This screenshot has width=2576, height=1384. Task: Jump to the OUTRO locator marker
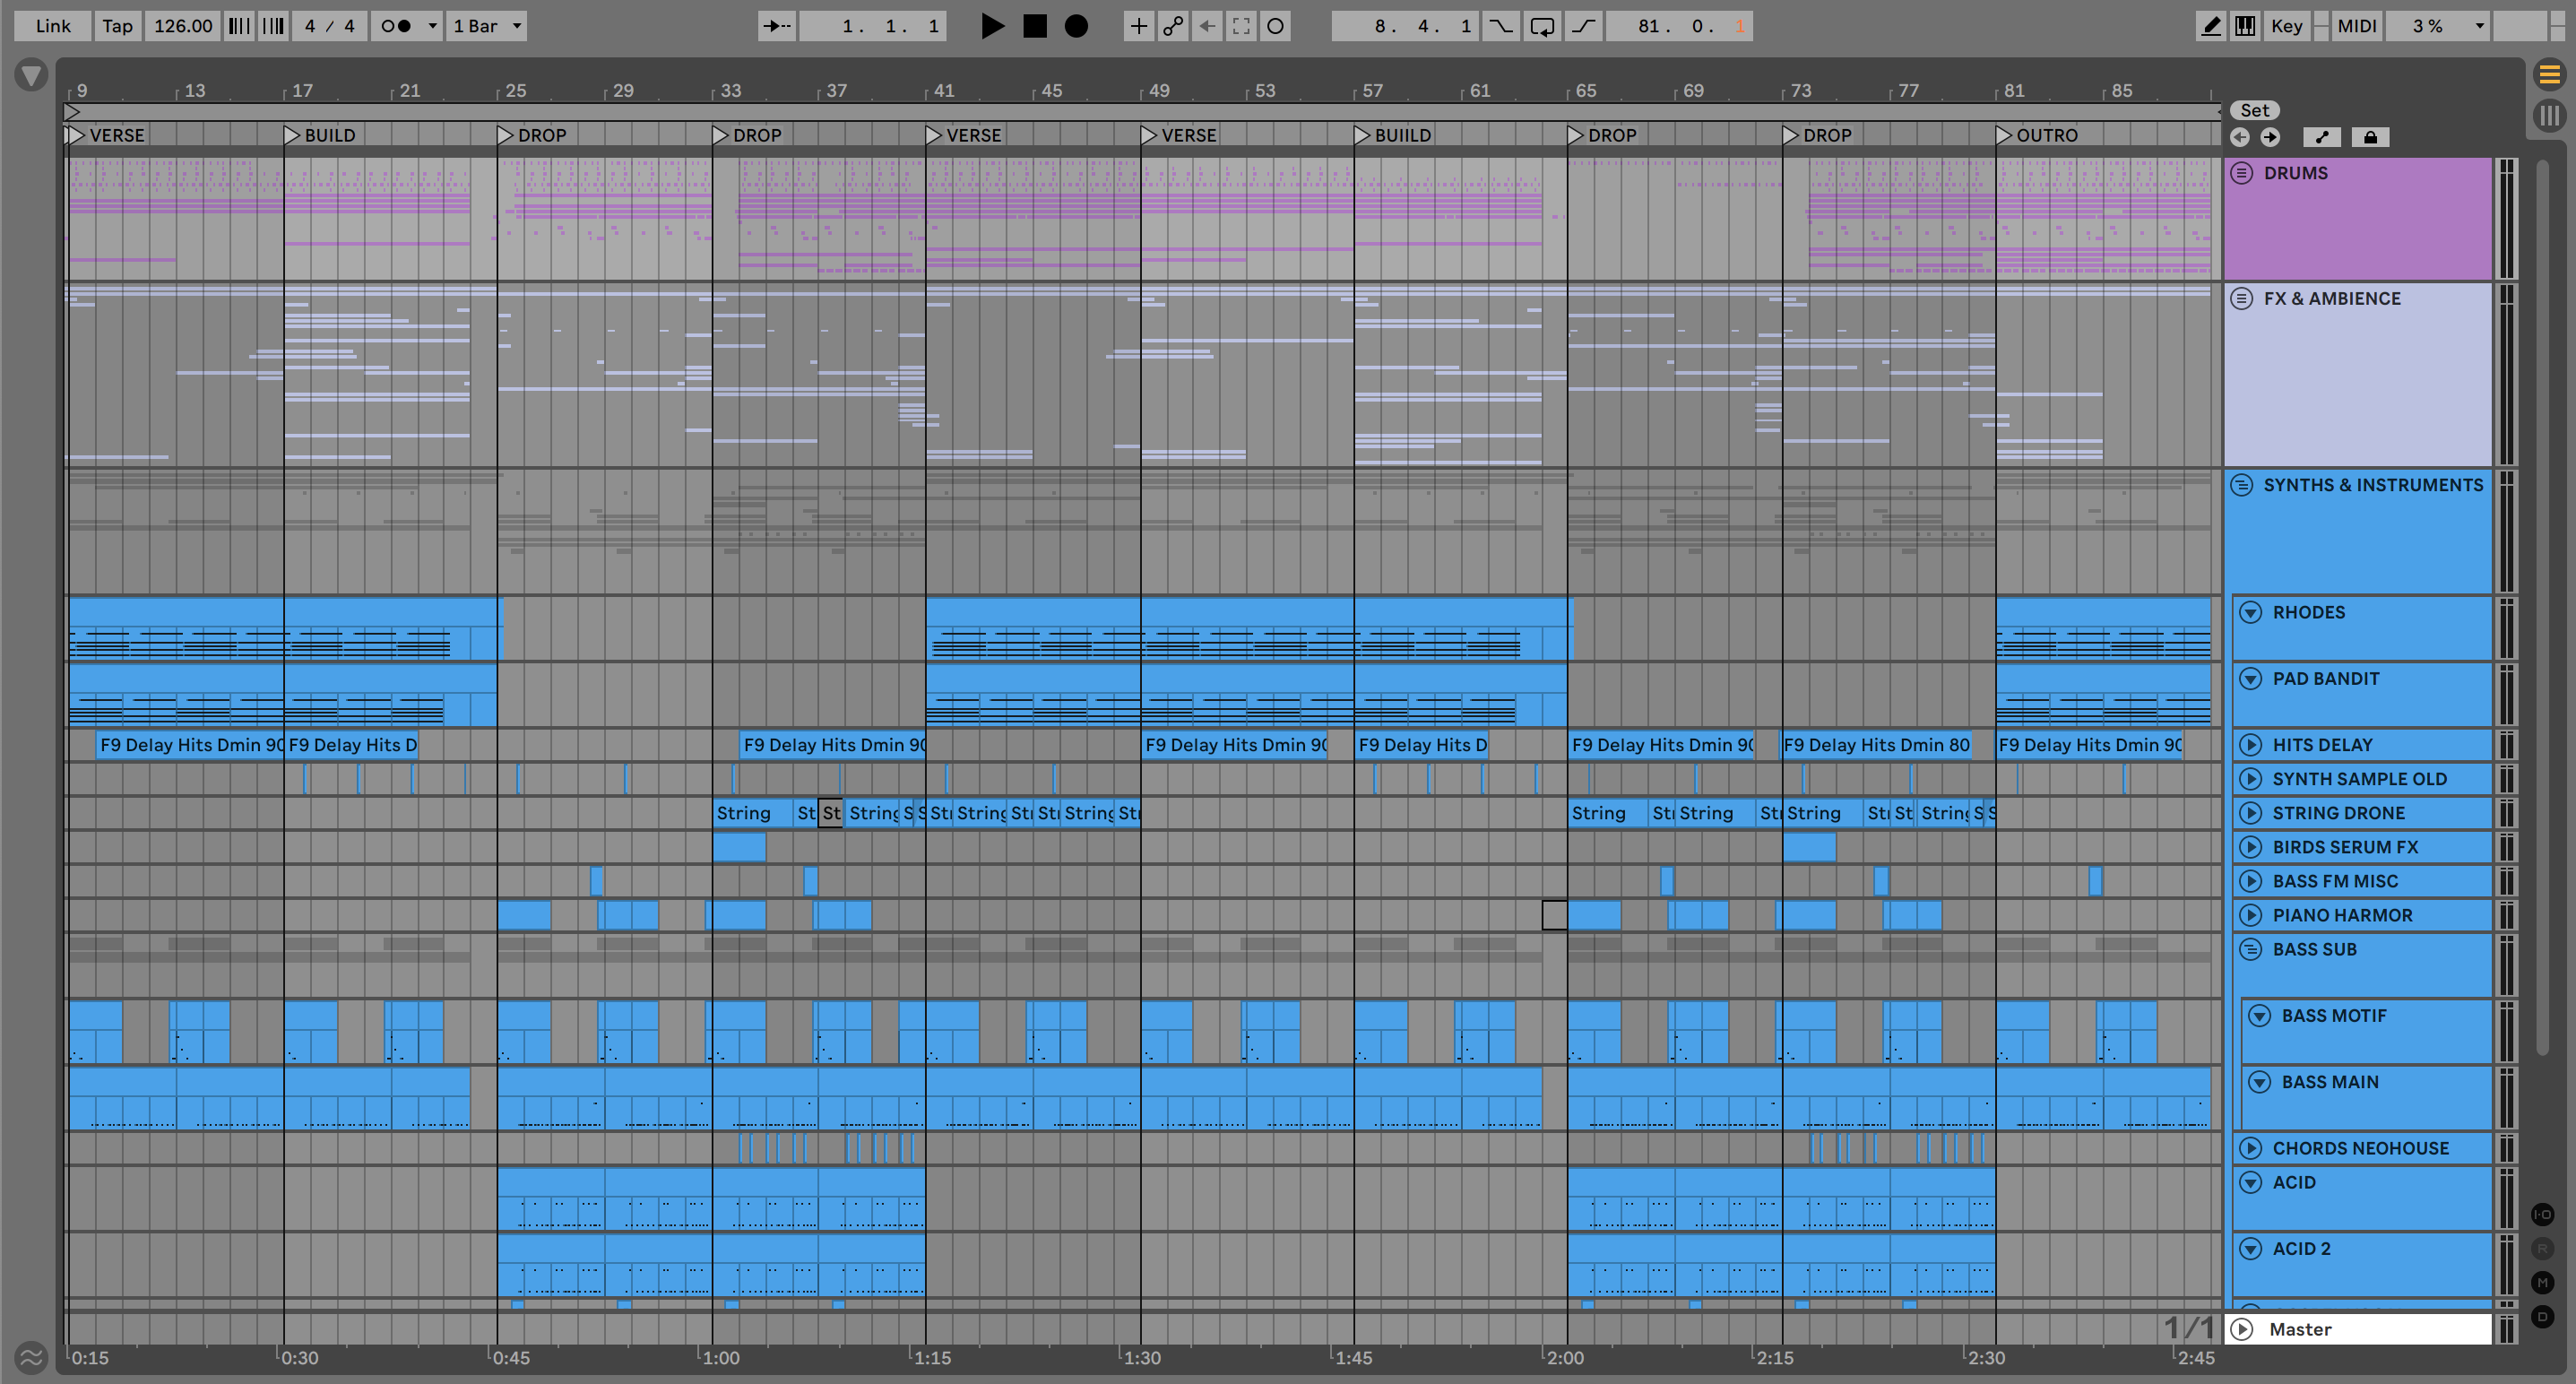click(x=2004, y=135)
